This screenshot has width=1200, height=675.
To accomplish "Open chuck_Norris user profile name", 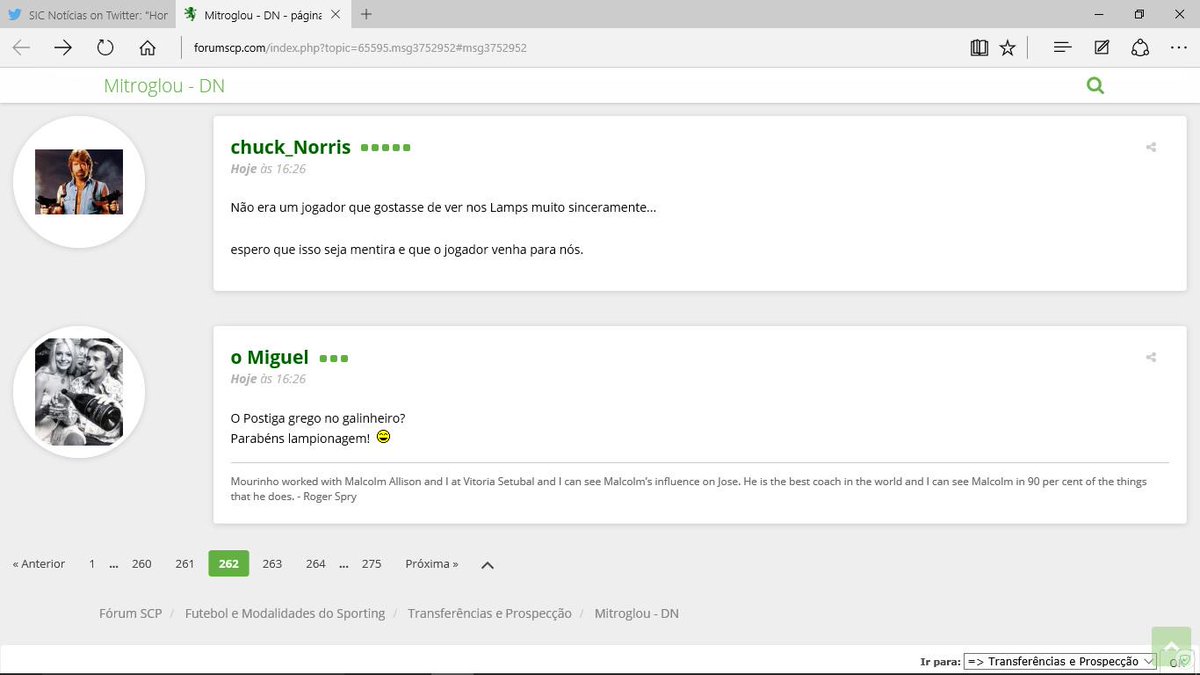I will (290, 147).
